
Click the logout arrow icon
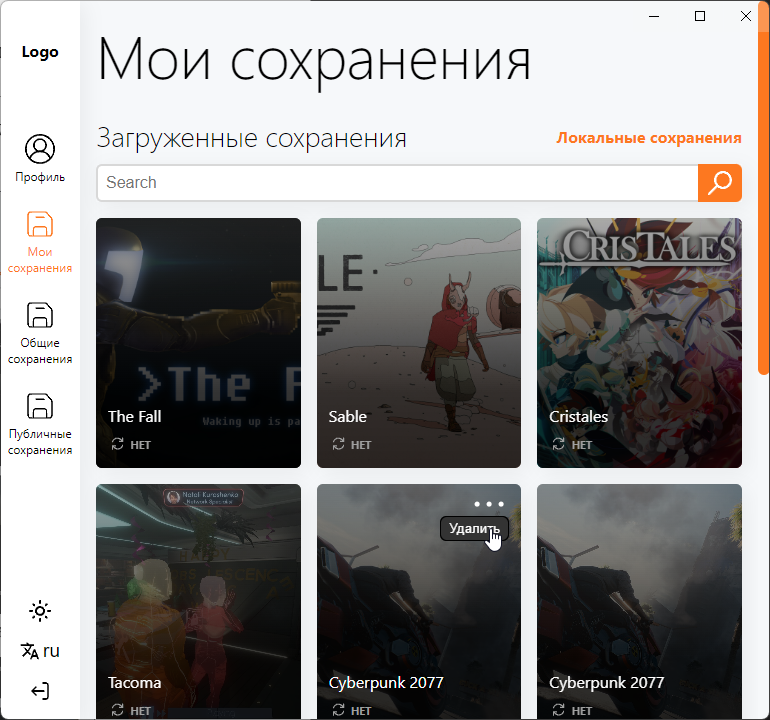click(x=40, y=691)
